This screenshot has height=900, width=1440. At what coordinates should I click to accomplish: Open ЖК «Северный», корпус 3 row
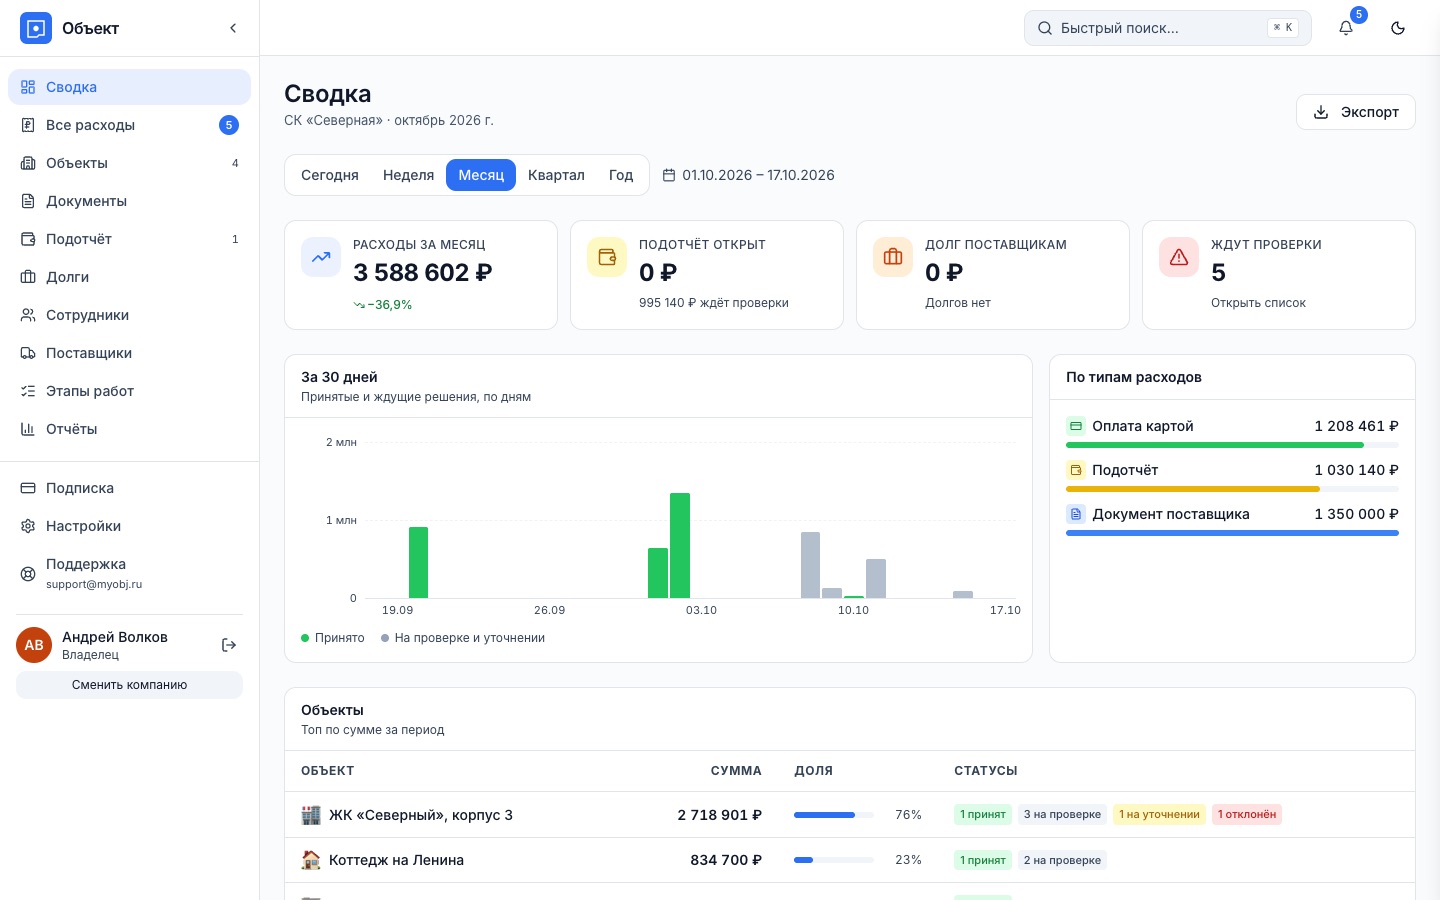(849, 815)
